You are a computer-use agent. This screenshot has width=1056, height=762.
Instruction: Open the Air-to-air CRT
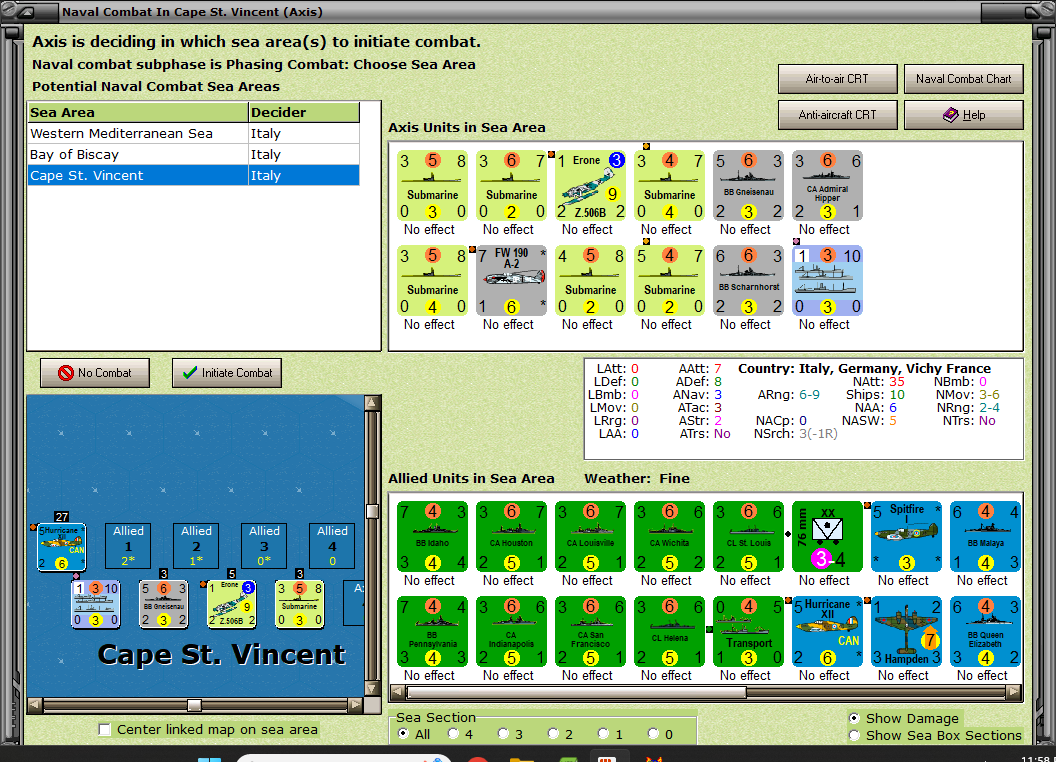coord(837,79)
